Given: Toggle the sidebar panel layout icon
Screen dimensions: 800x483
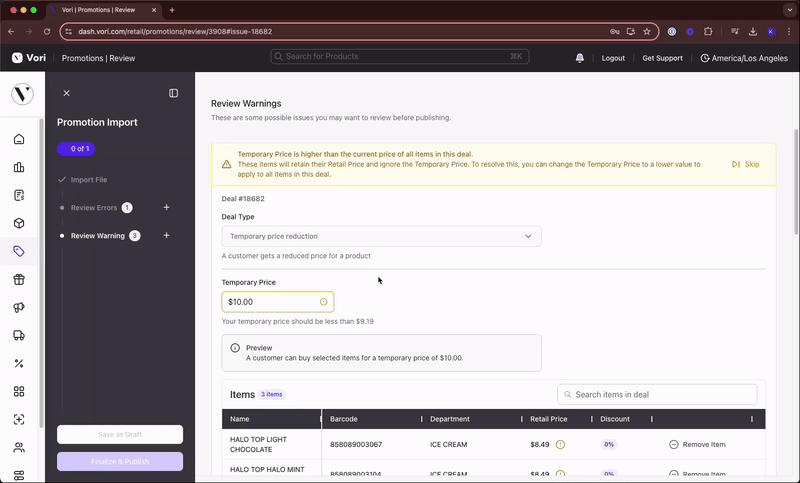Looking at the screenshot, I should click(173, 93).
